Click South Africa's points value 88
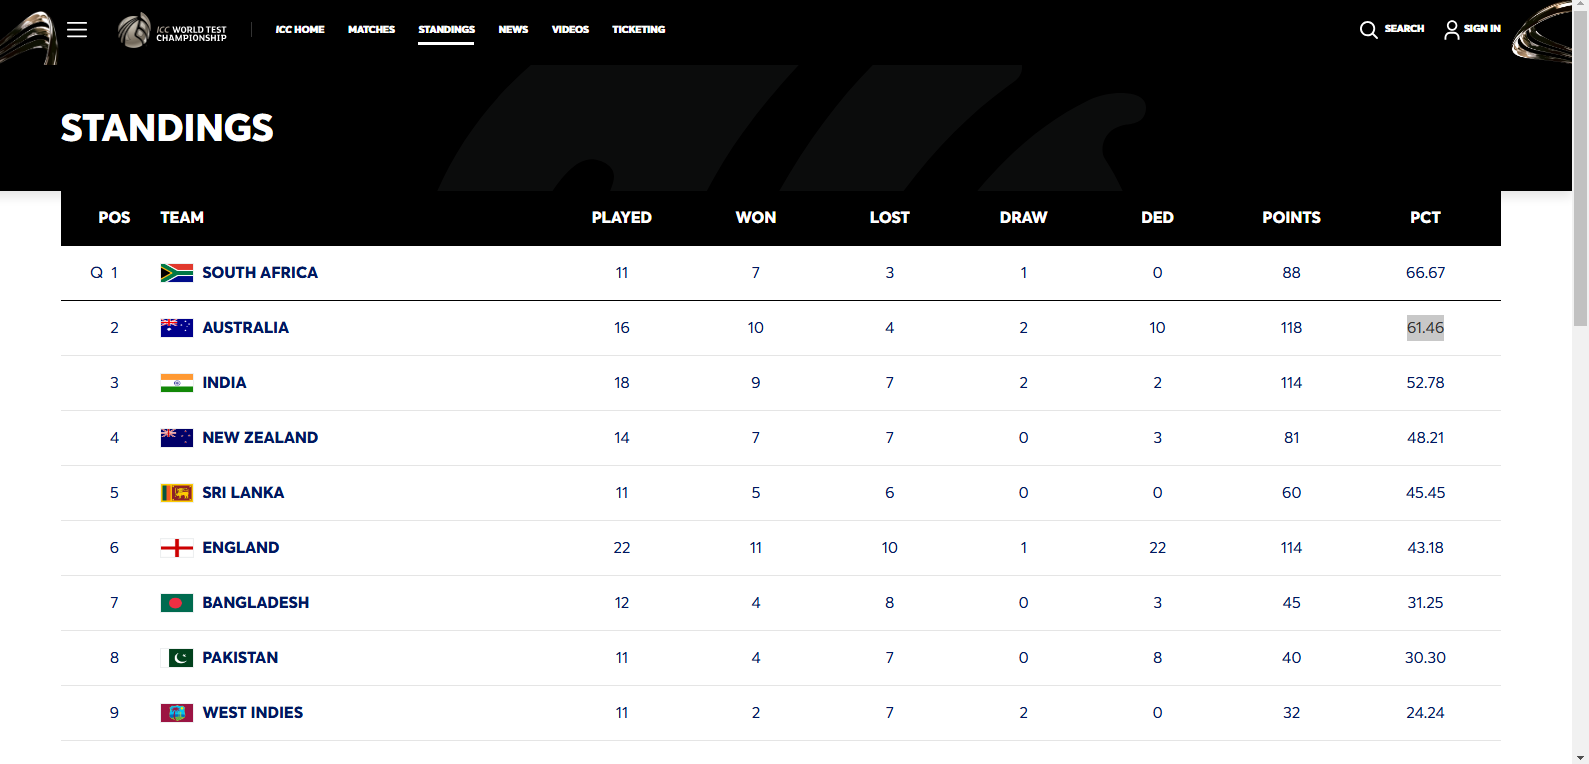1589x764 pixels. coord(1291,273)
